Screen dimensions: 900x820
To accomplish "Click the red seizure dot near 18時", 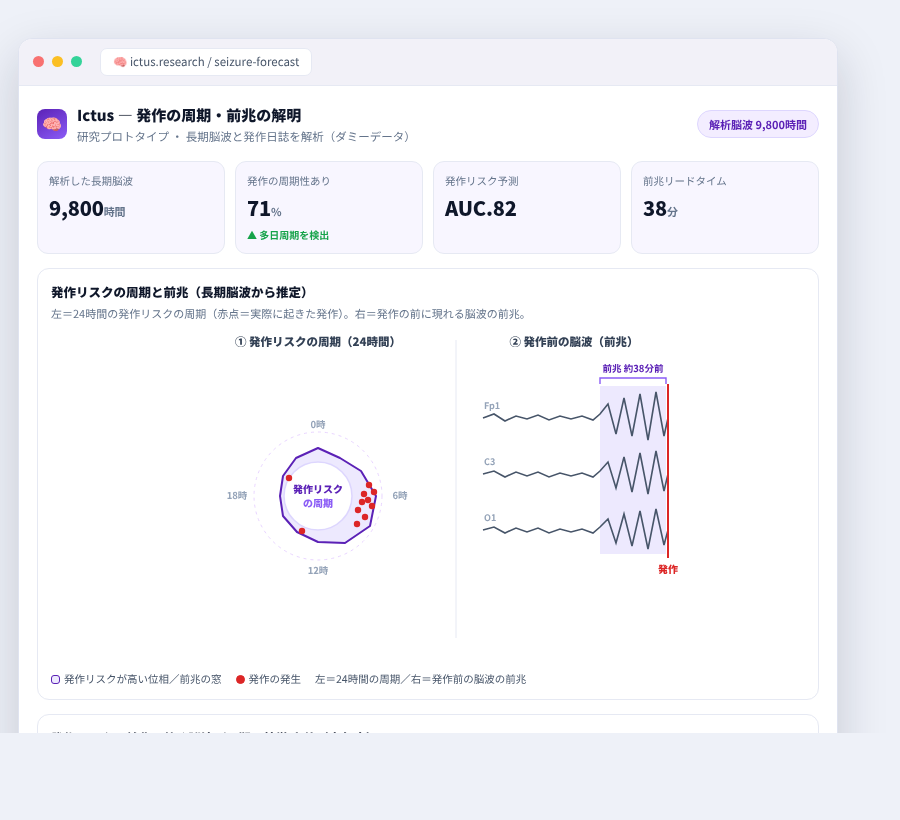I will pyautogui.click(x=289, y=478).
